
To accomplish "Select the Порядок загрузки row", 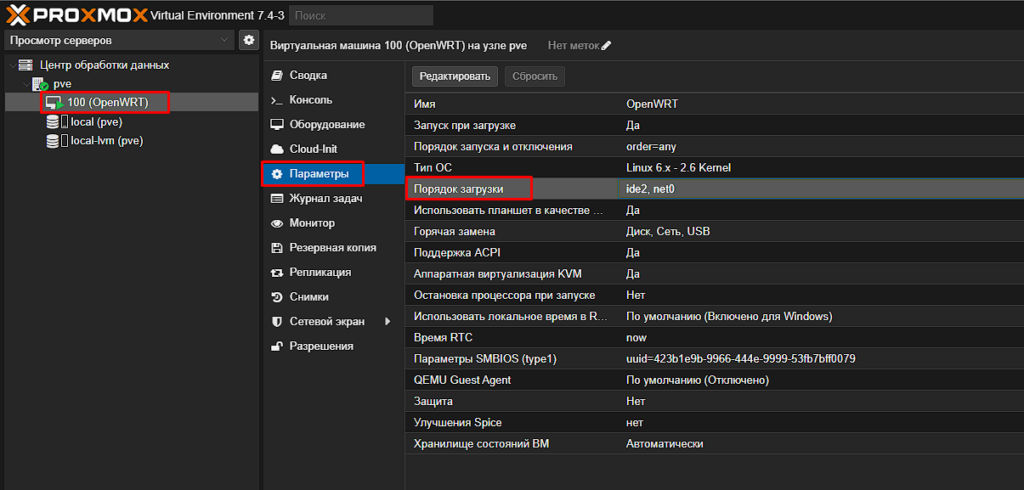I will coord(714,189).
